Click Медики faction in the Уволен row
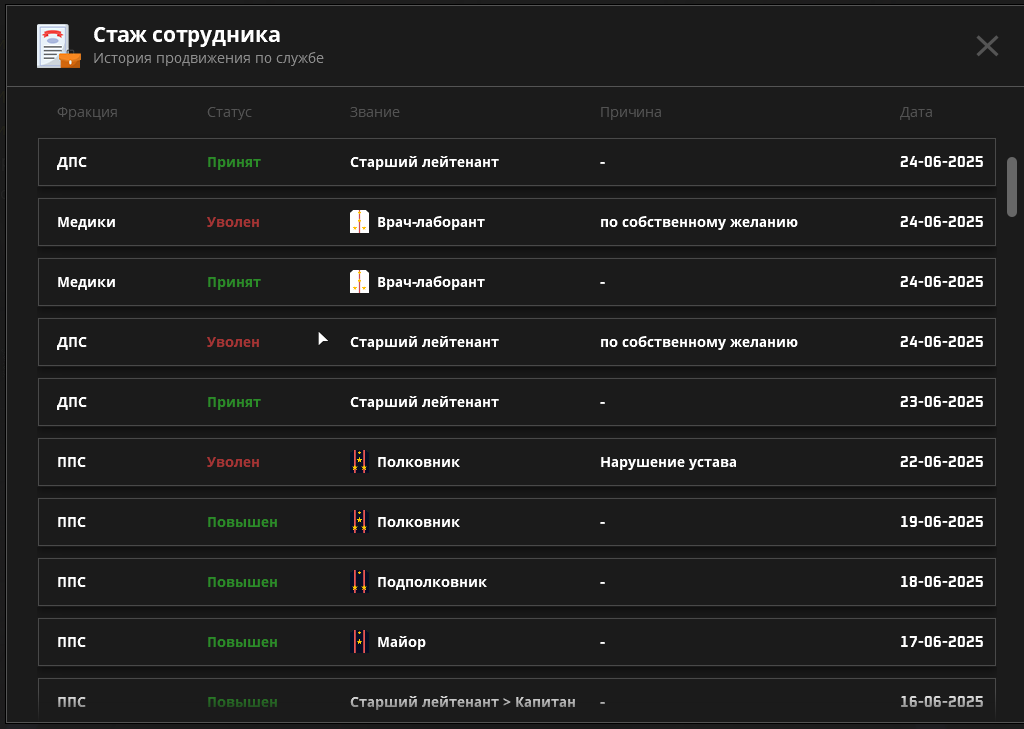1024x729 pixels. tap(86, 222)
